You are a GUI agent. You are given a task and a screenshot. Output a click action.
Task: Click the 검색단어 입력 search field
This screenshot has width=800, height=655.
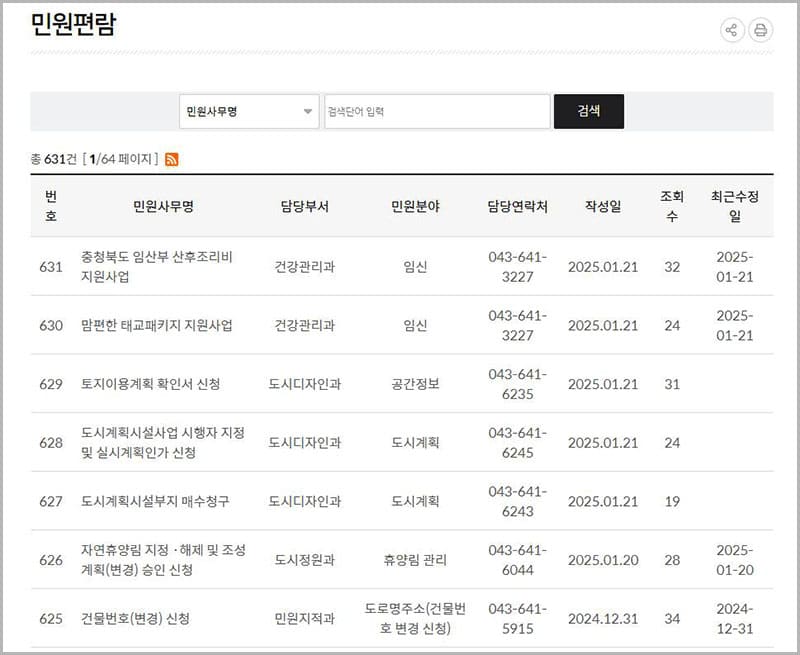(x=437, y=112)
